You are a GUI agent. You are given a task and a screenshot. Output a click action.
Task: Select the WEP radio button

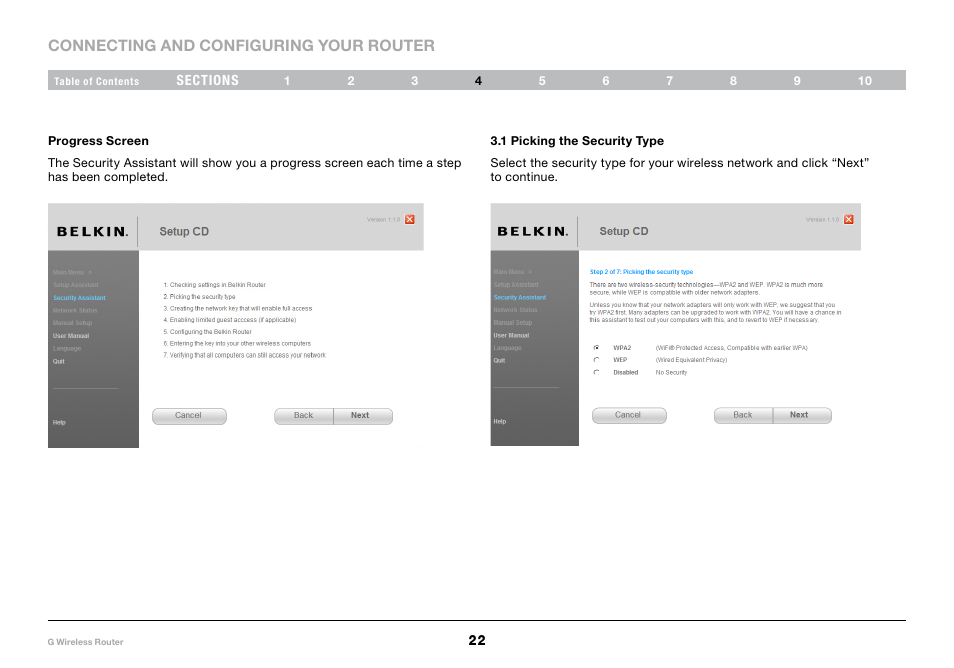(596, 360)
